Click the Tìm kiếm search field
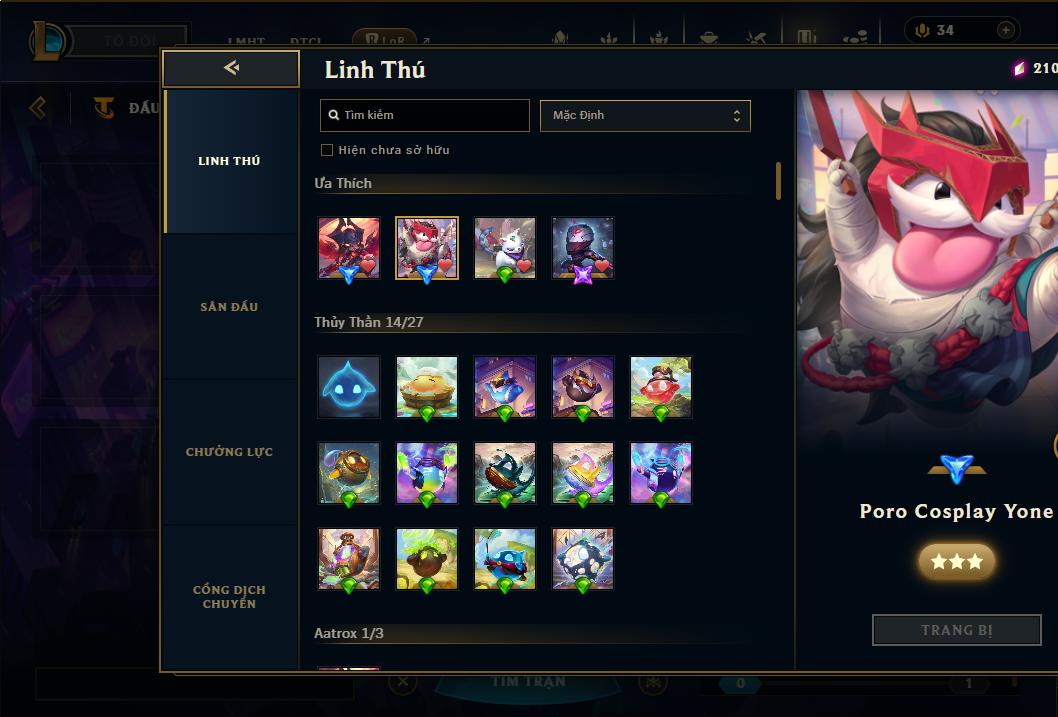 point(424,115)
